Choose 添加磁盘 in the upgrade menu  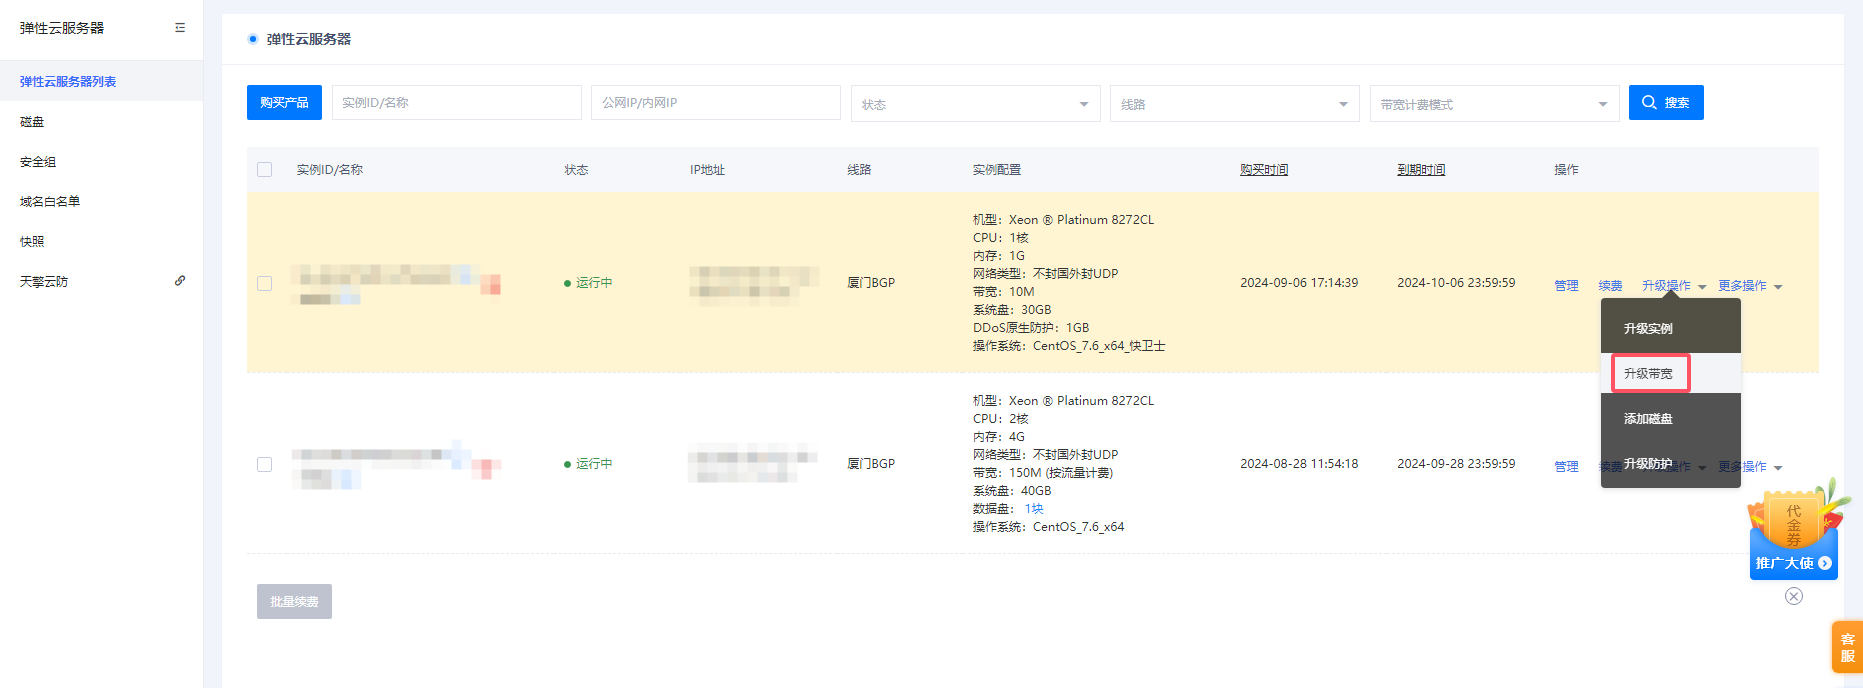click(x=1648, y=419)
